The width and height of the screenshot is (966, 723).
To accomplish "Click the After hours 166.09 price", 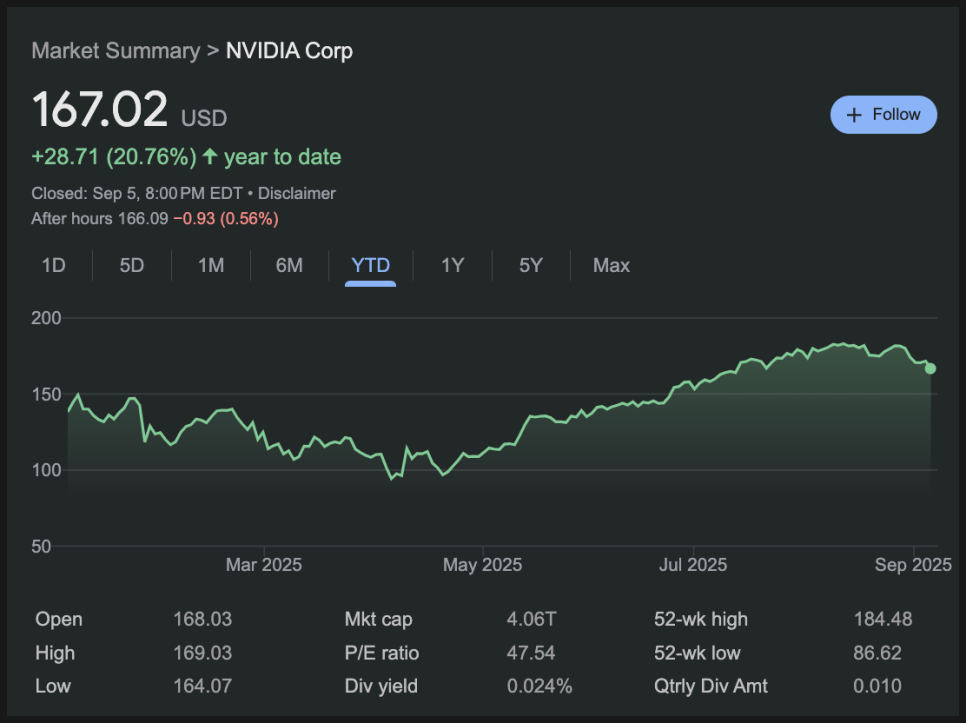I will (100, 219).
